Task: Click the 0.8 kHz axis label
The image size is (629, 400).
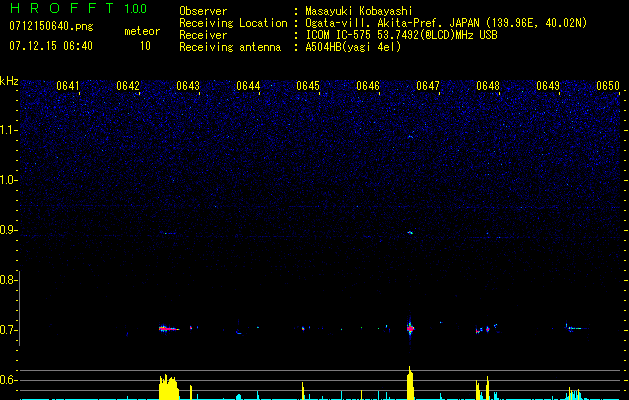Action: [x=8, y=280]
